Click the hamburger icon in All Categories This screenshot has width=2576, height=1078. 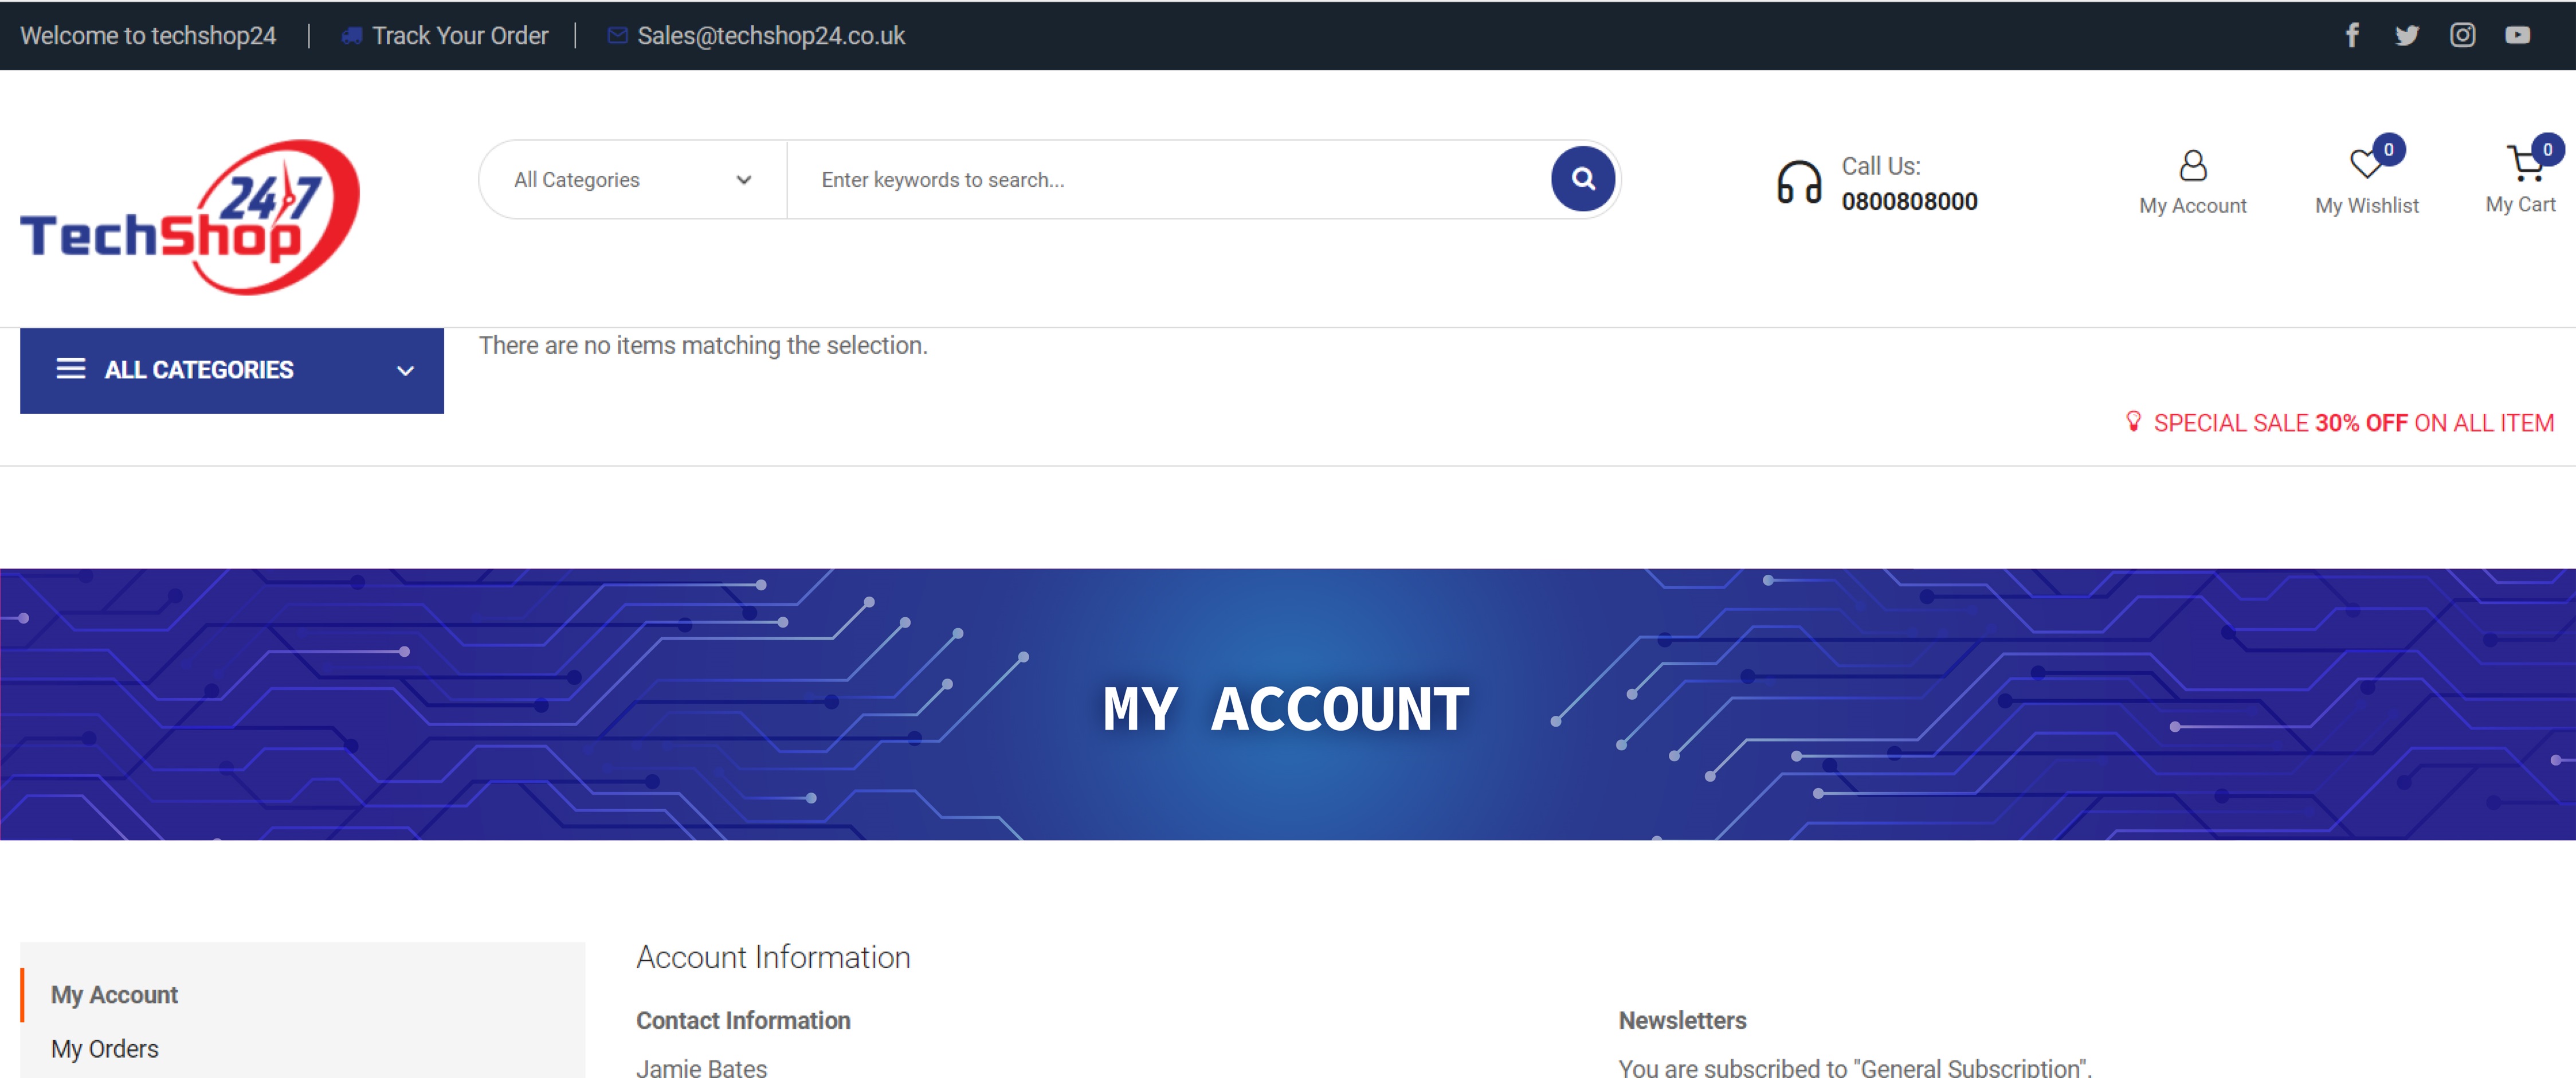coord(70,369)
